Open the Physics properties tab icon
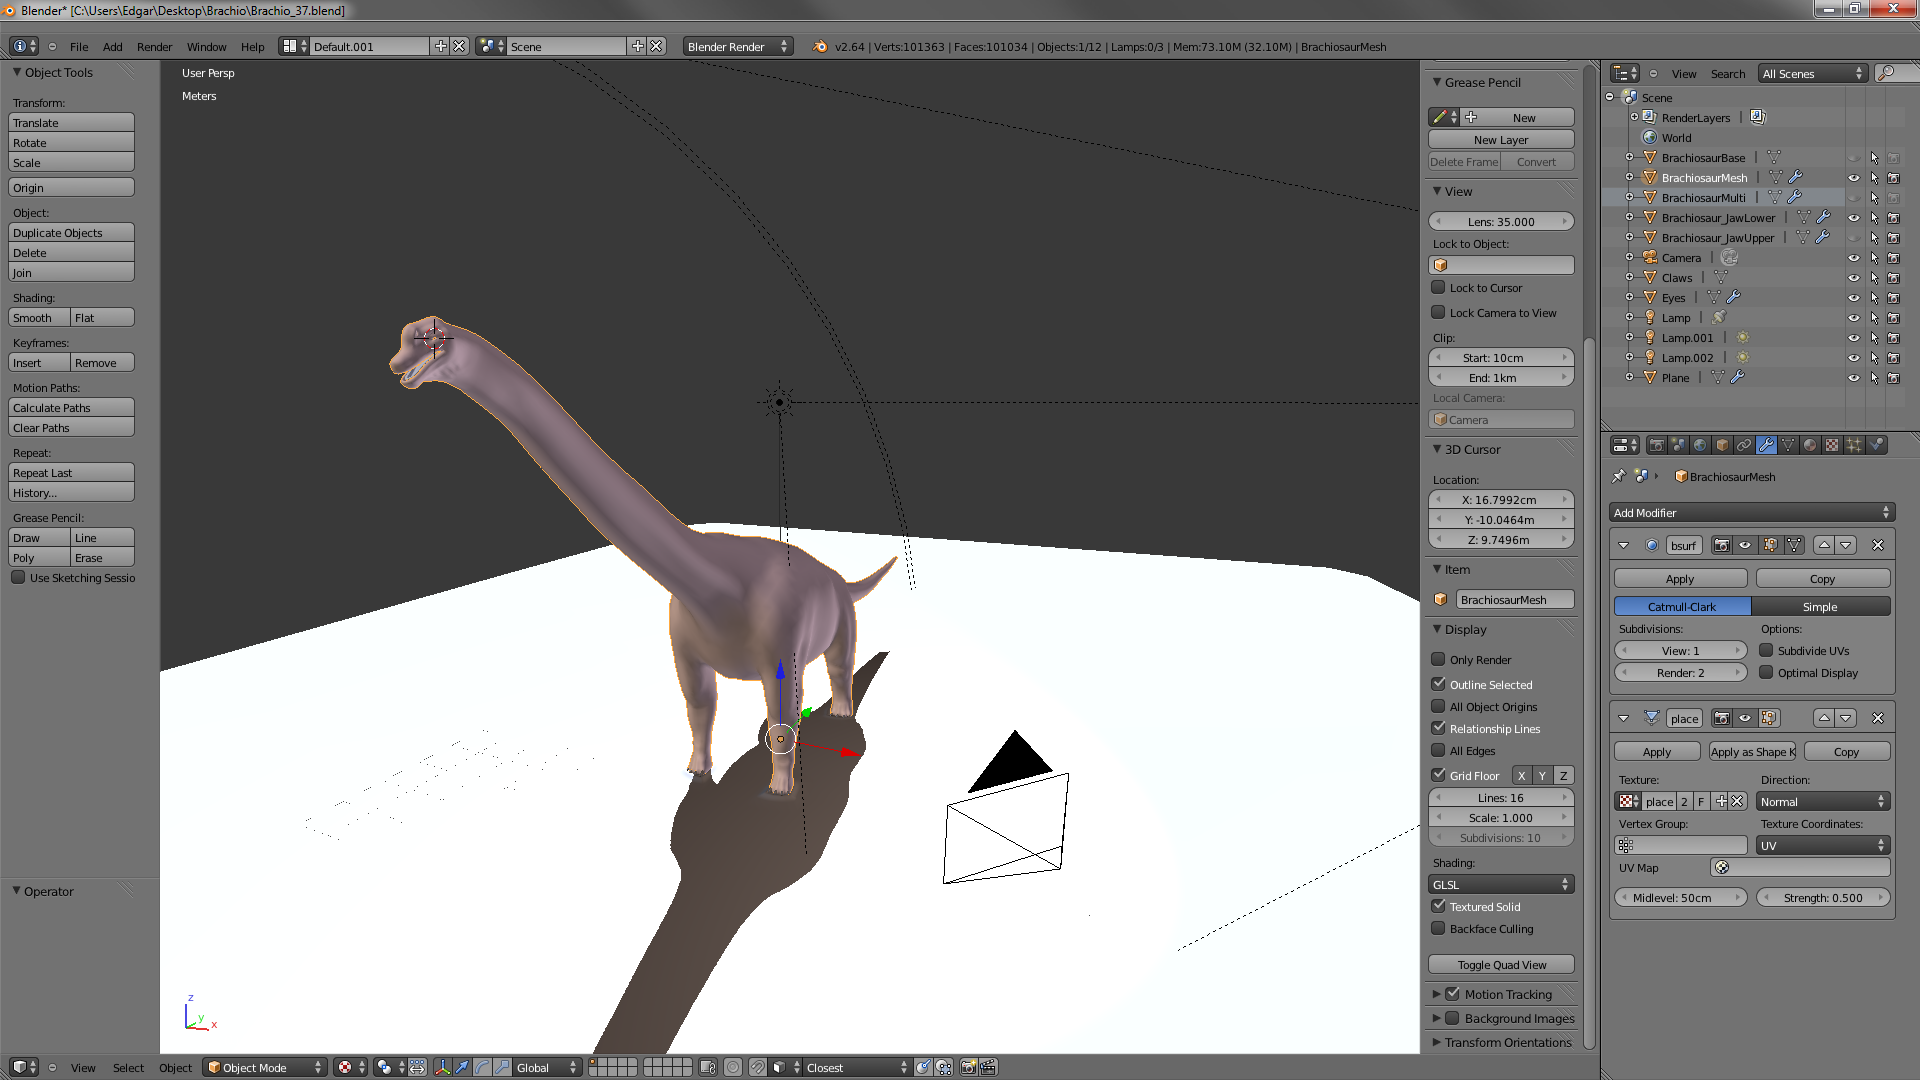Screen dimensions: 1920x1080 (1876, 445)
